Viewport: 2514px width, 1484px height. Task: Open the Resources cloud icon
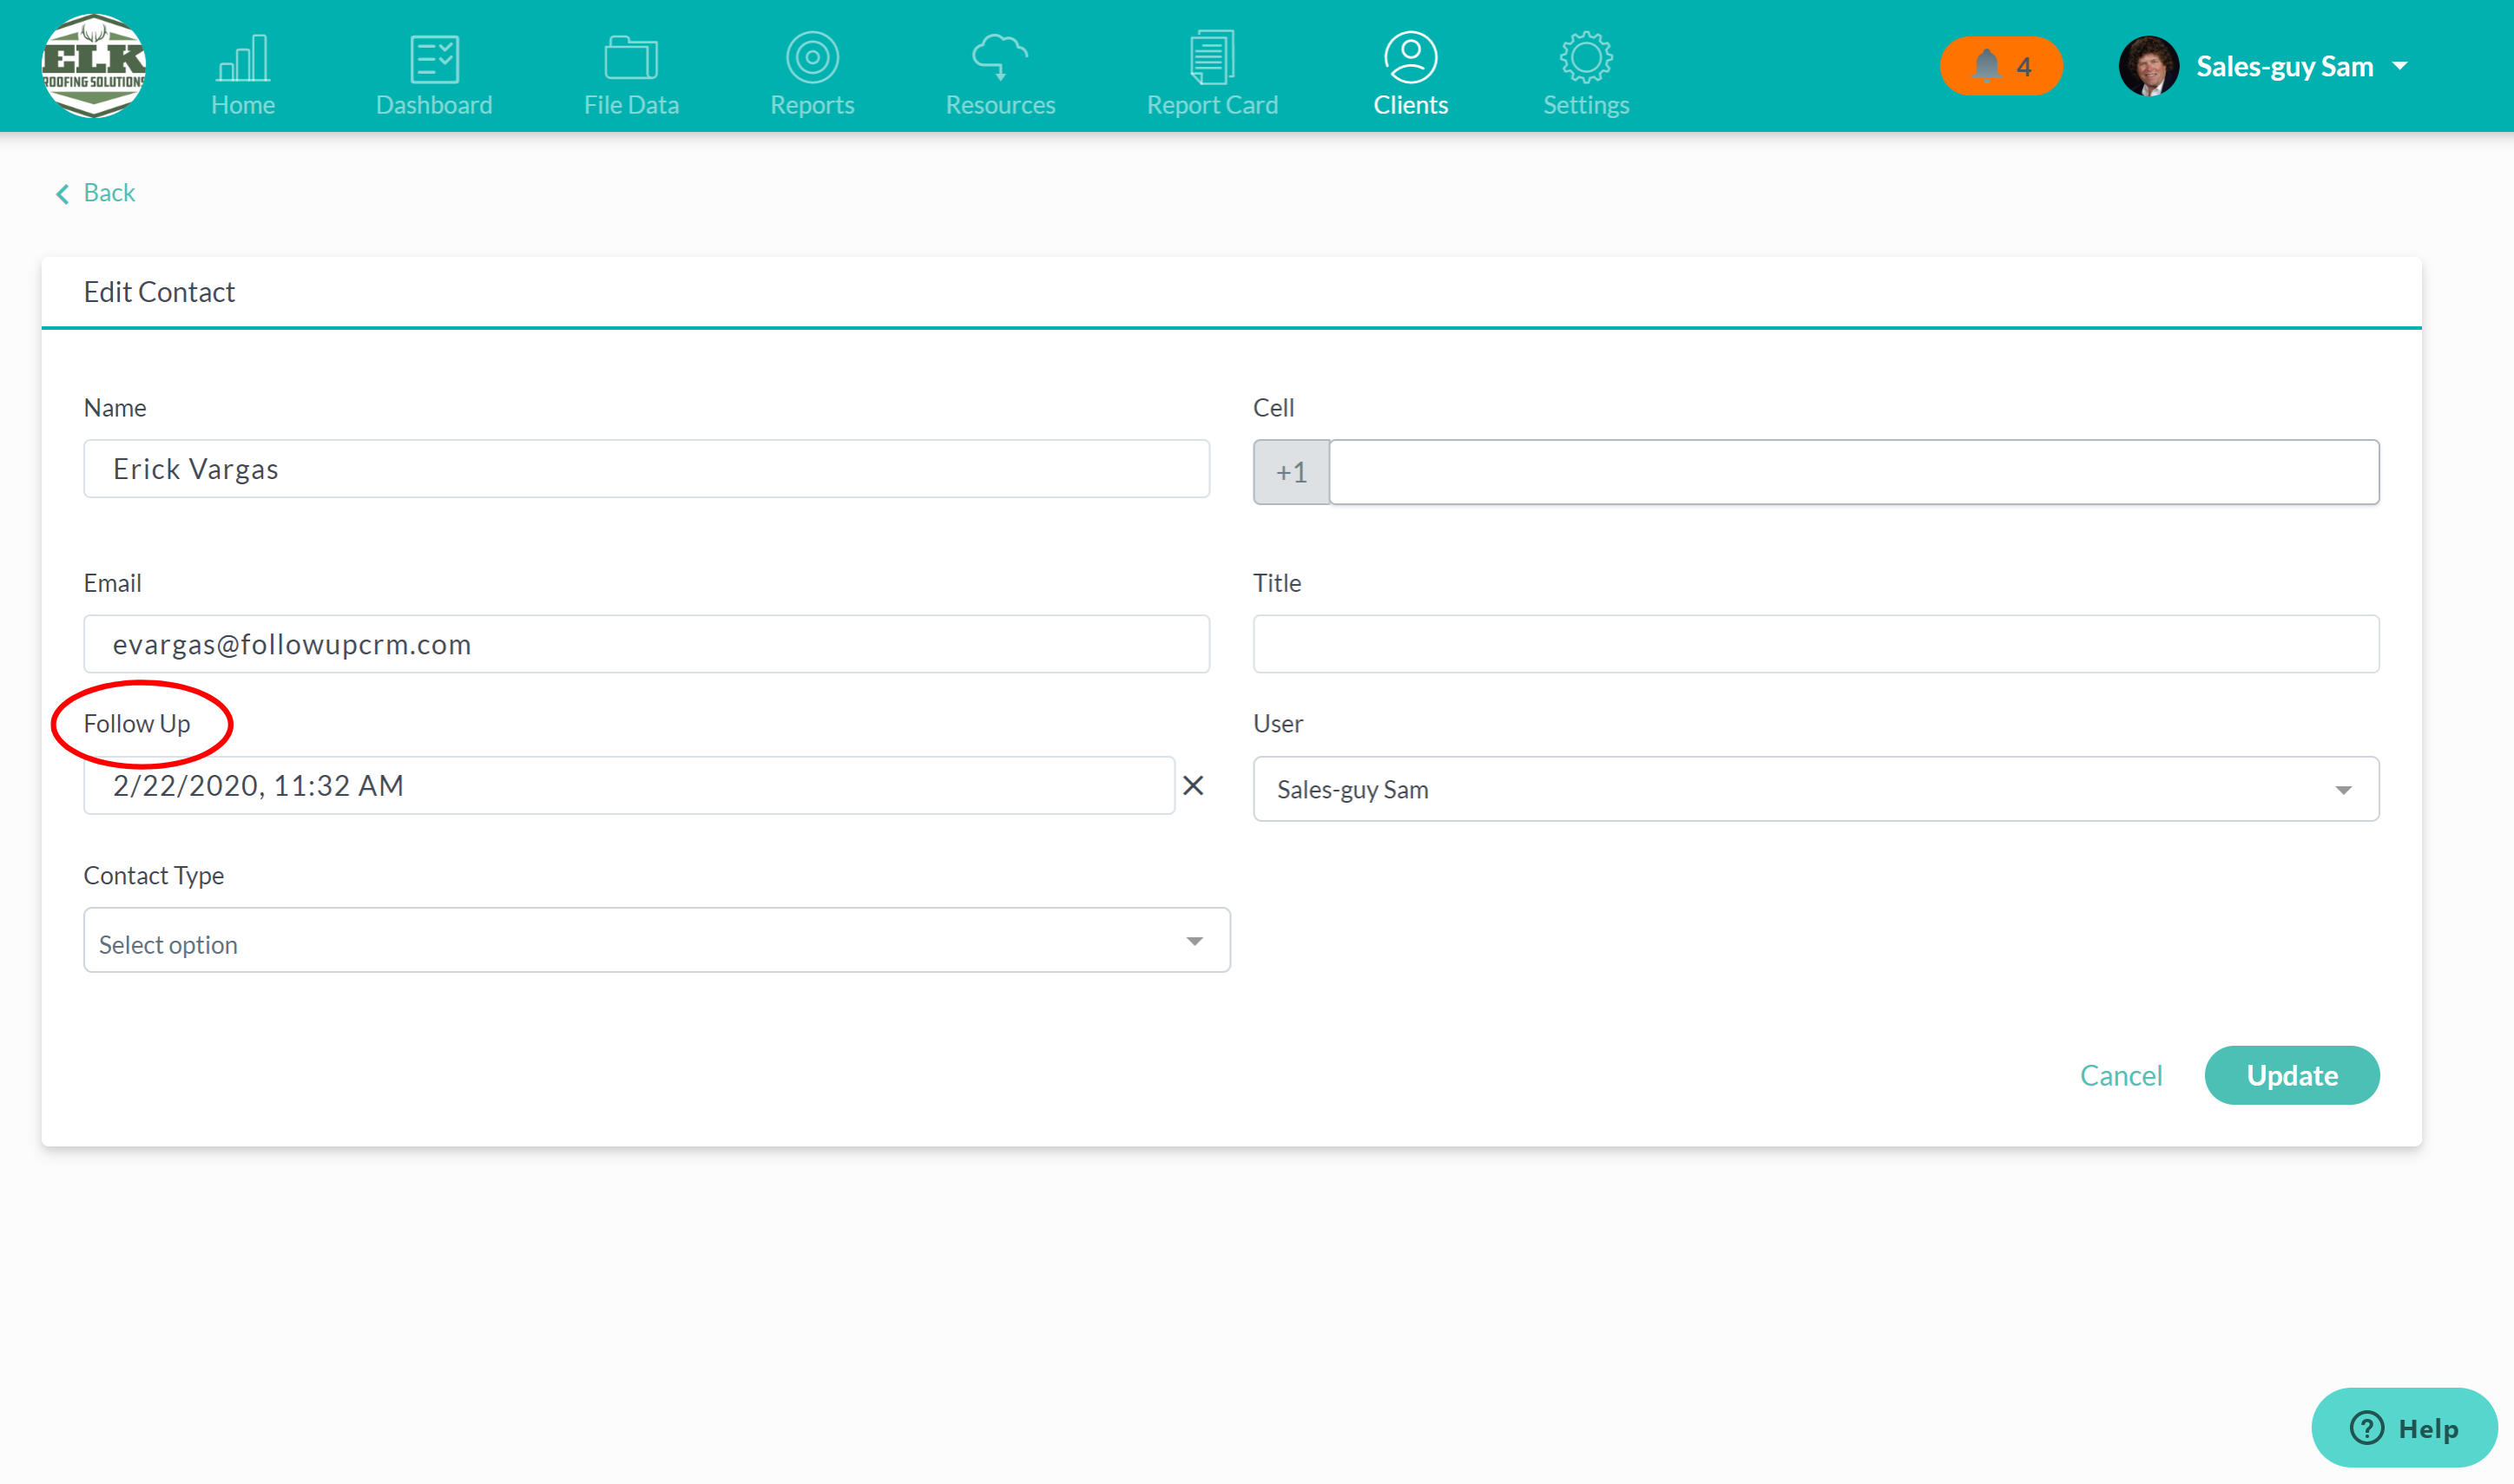(1000, 58)
